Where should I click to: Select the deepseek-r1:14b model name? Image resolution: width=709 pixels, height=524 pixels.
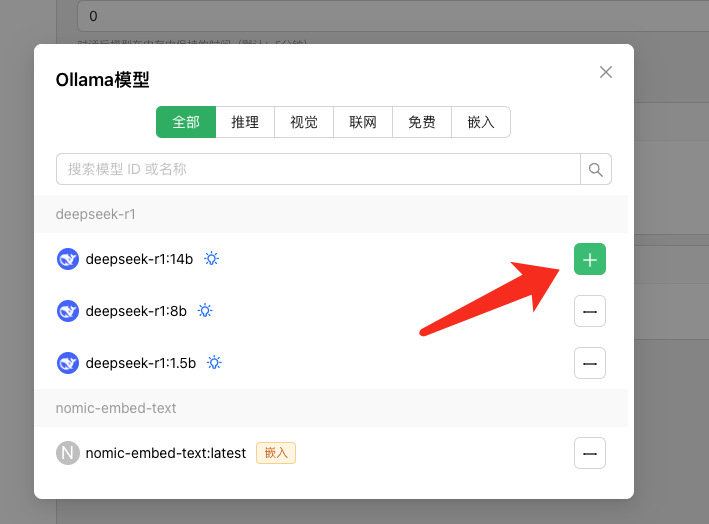click(139, 259)
